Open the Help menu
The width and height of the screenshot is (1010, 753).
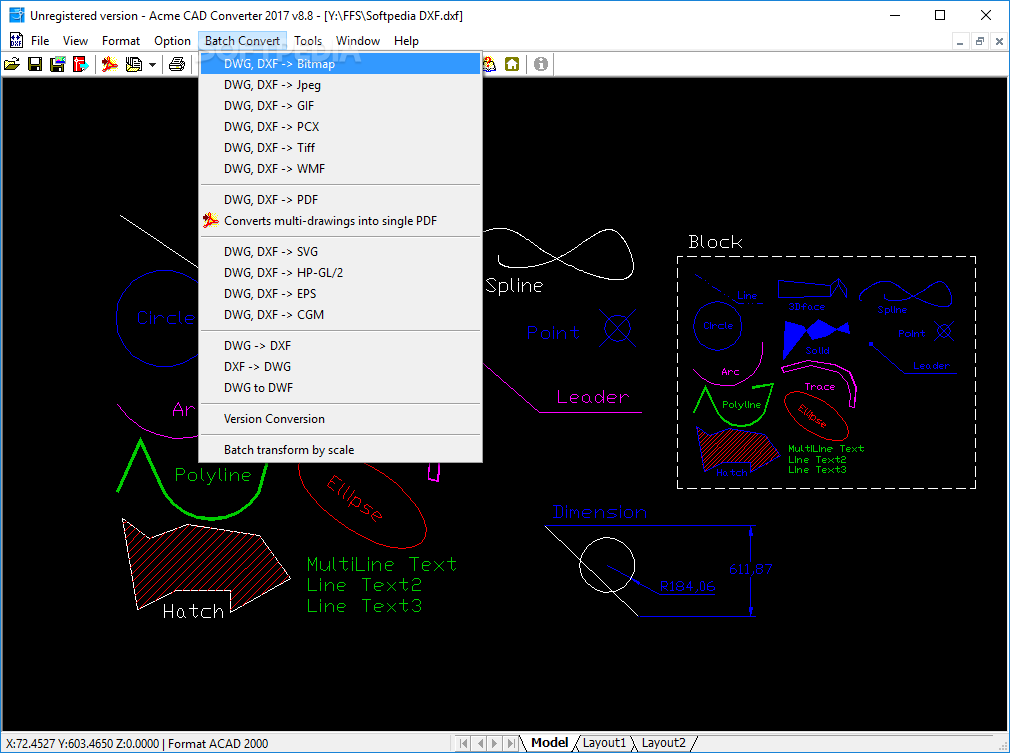click(x=406, y=41)
